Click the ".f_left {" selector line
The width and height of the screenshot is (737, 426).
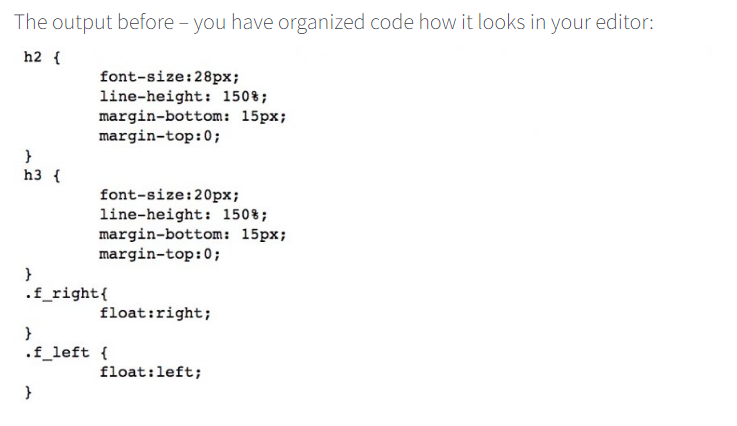(x=65, y=352)
